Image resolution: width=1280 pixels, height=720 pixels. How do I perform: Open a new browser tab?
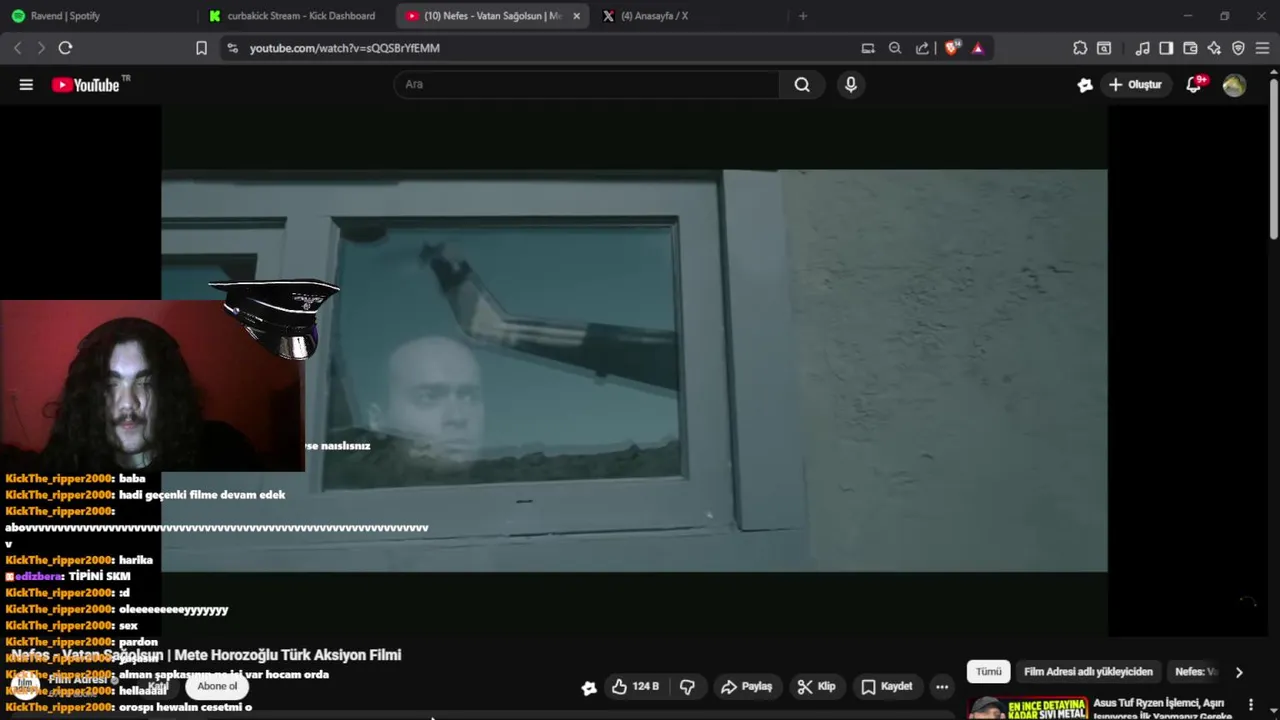point(803,16)
